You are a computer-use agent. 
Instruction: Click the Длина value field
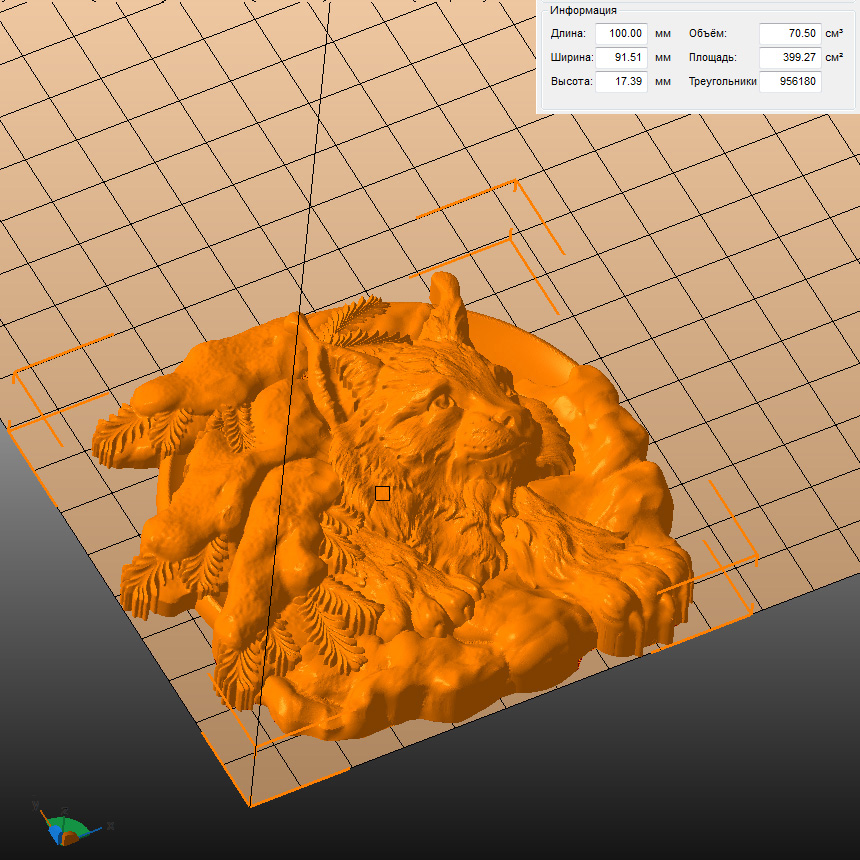(x=621, y=34)
